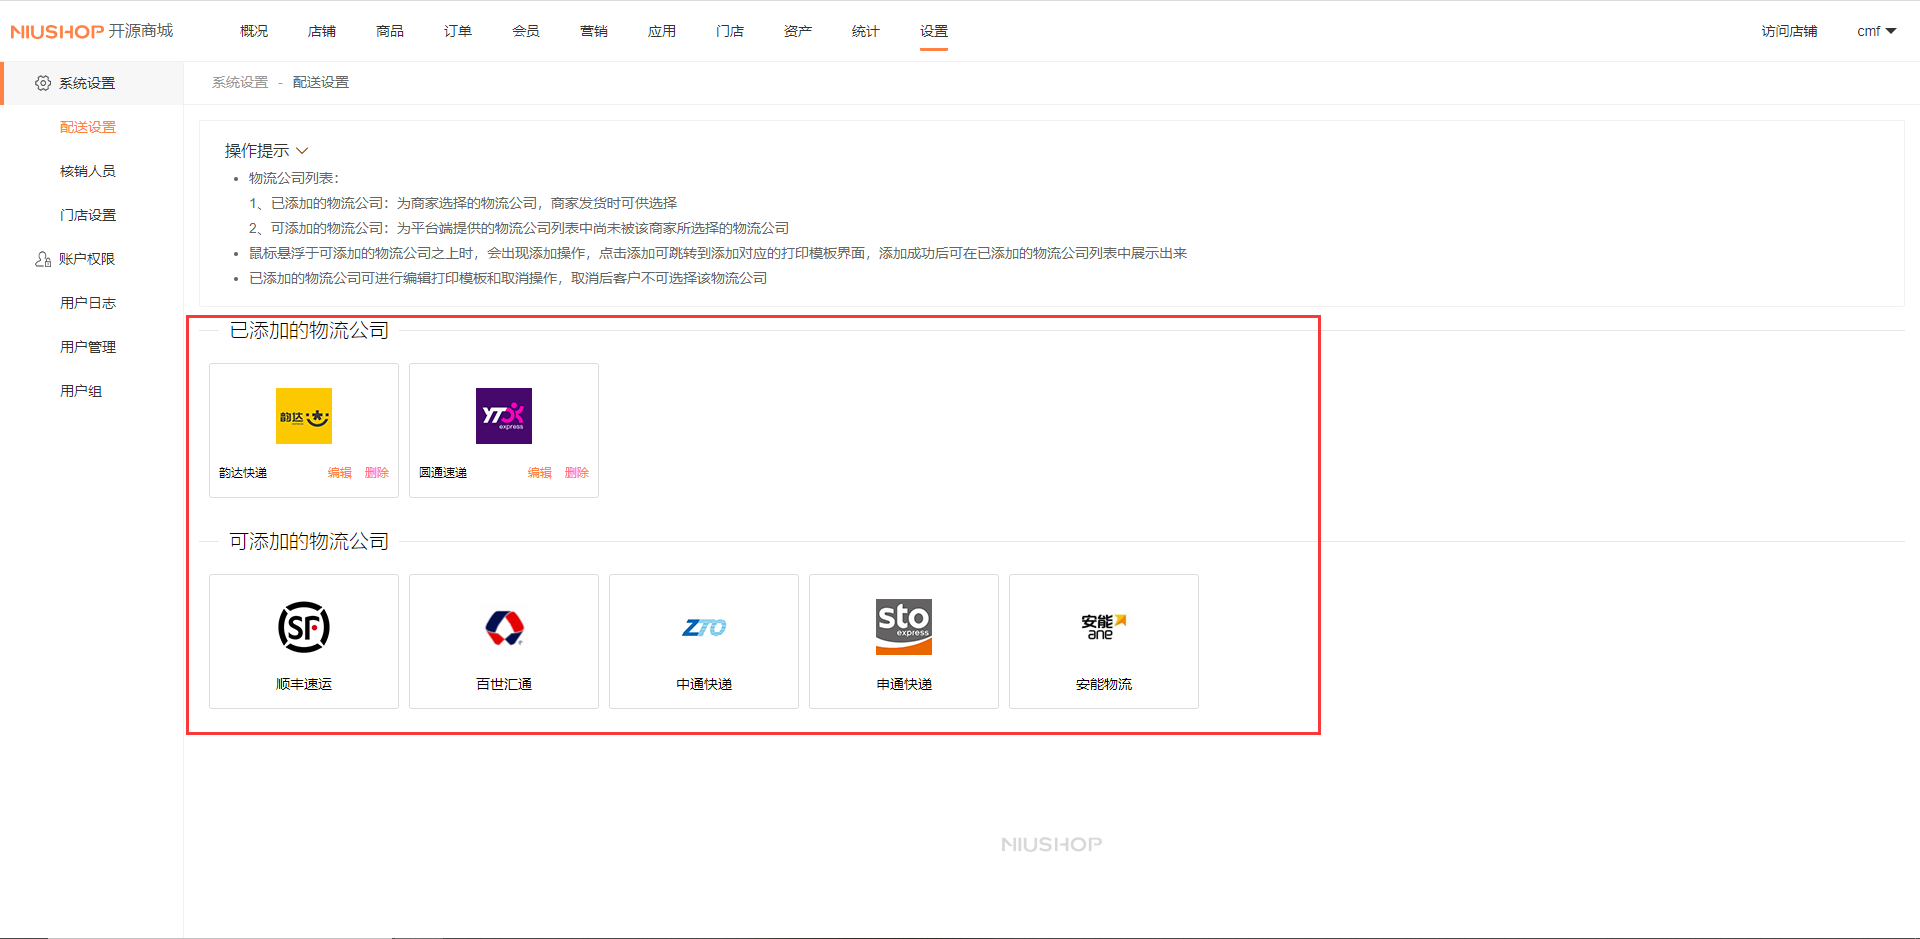The image size is (1920, 939).
Task: Click the 百世汇通 label
Action: point(504,684)
